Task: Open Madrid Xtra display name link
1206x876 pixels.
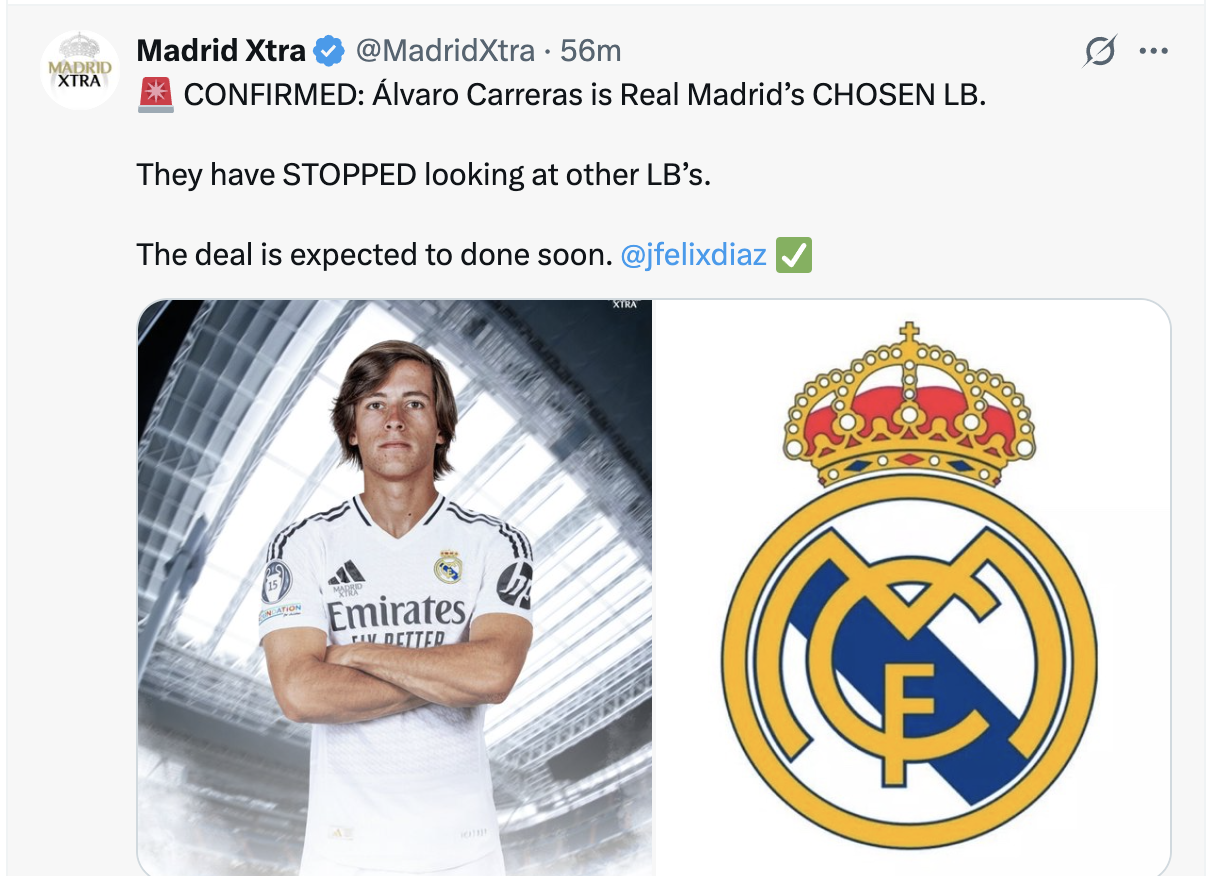Action: (x=221, y=50)
